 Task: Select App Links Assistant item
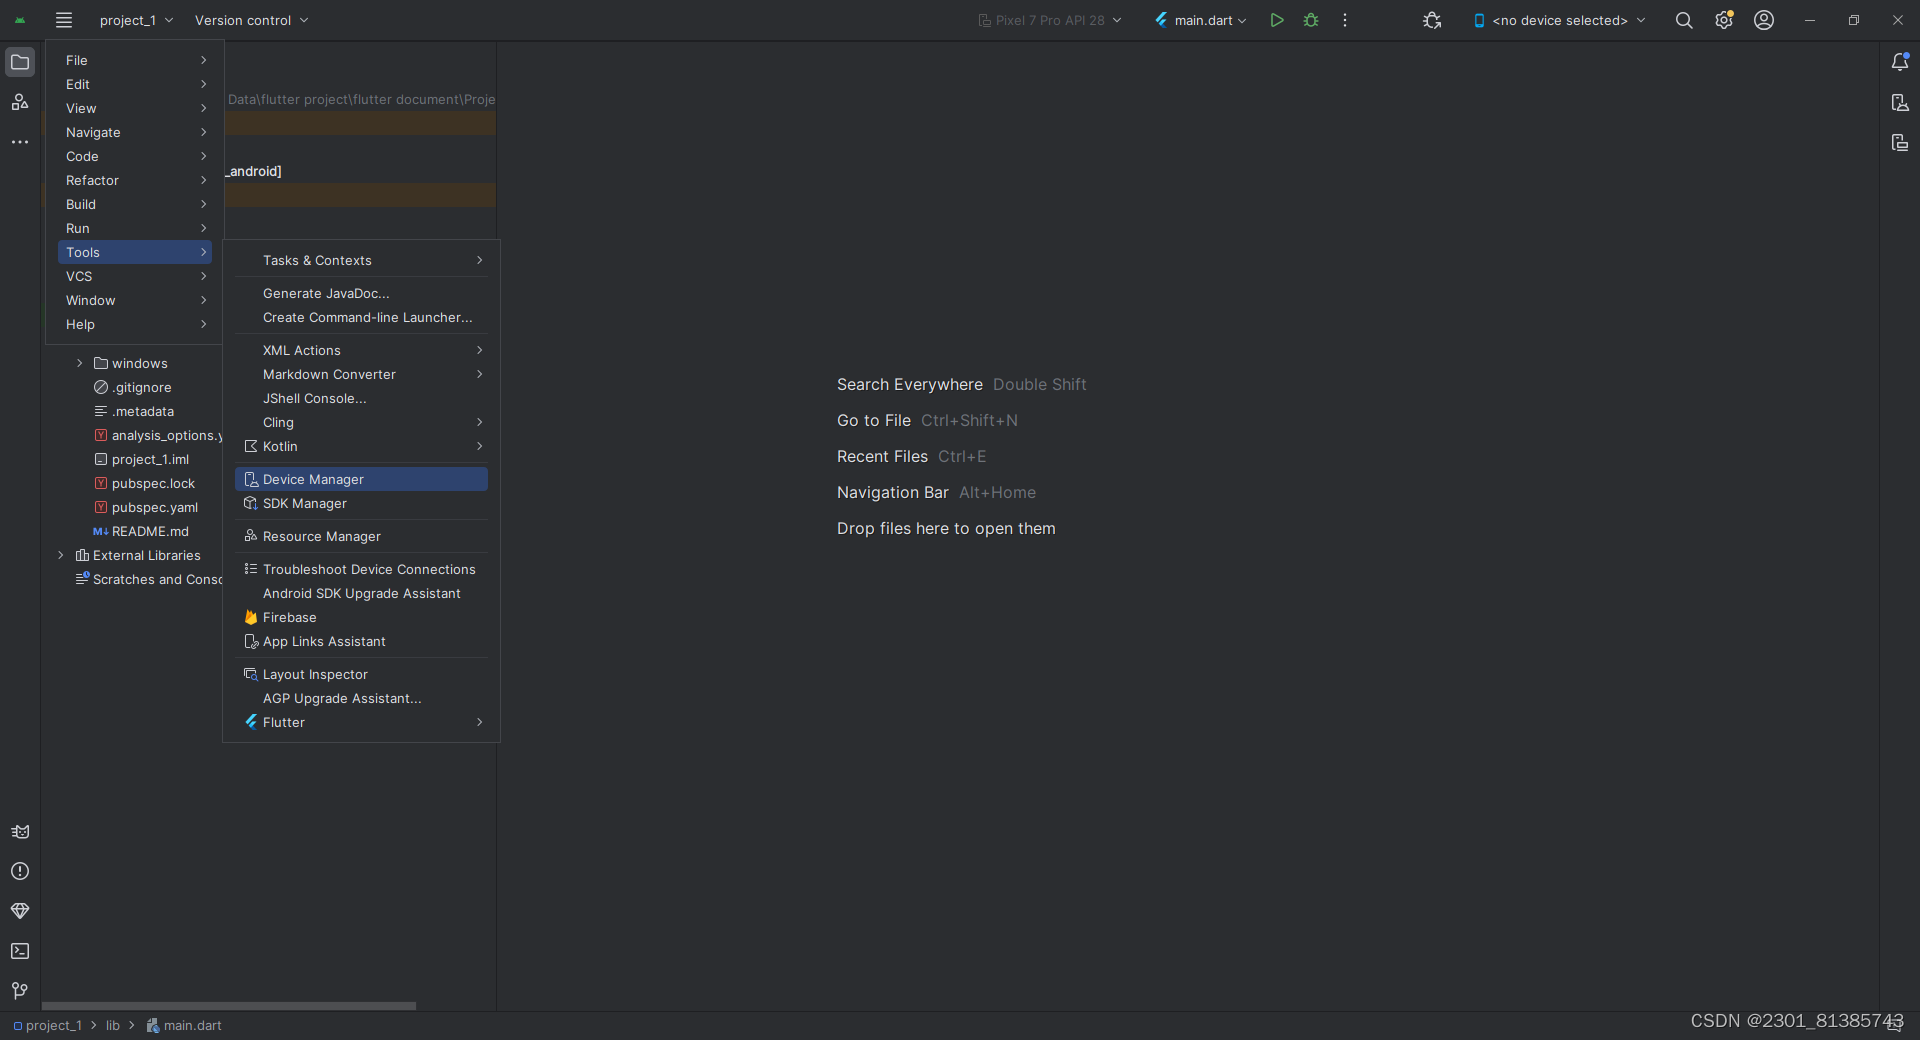click(x=361, y=641)
